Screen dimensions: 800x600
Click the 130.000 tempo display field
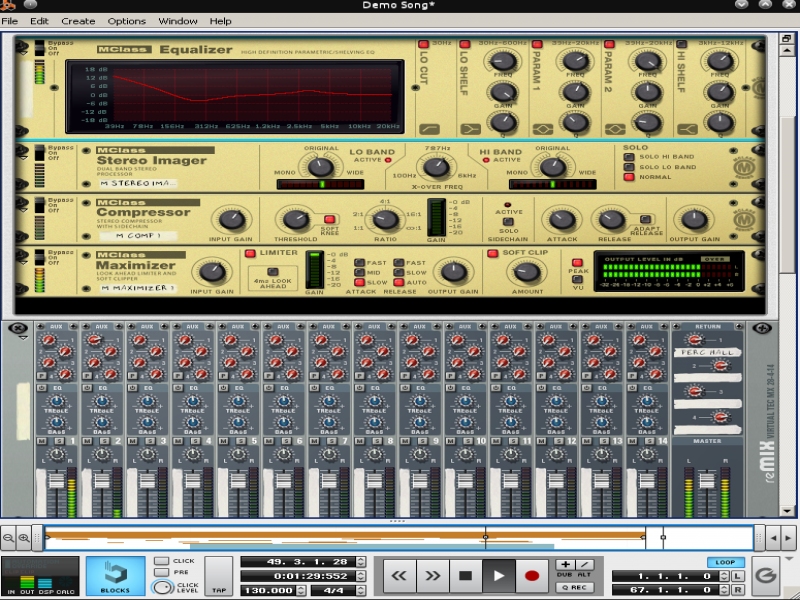point(272,590)
